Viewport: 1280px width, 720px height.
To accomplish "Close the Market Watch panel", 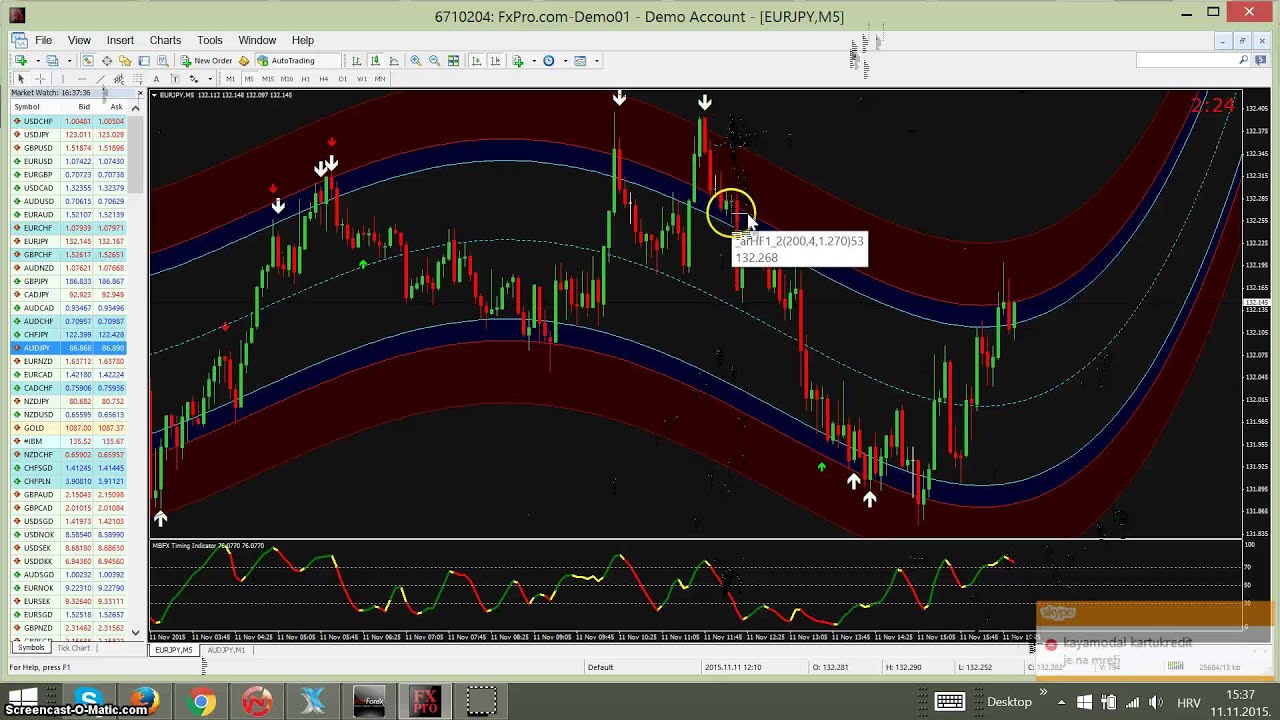I will pos(140,94).
